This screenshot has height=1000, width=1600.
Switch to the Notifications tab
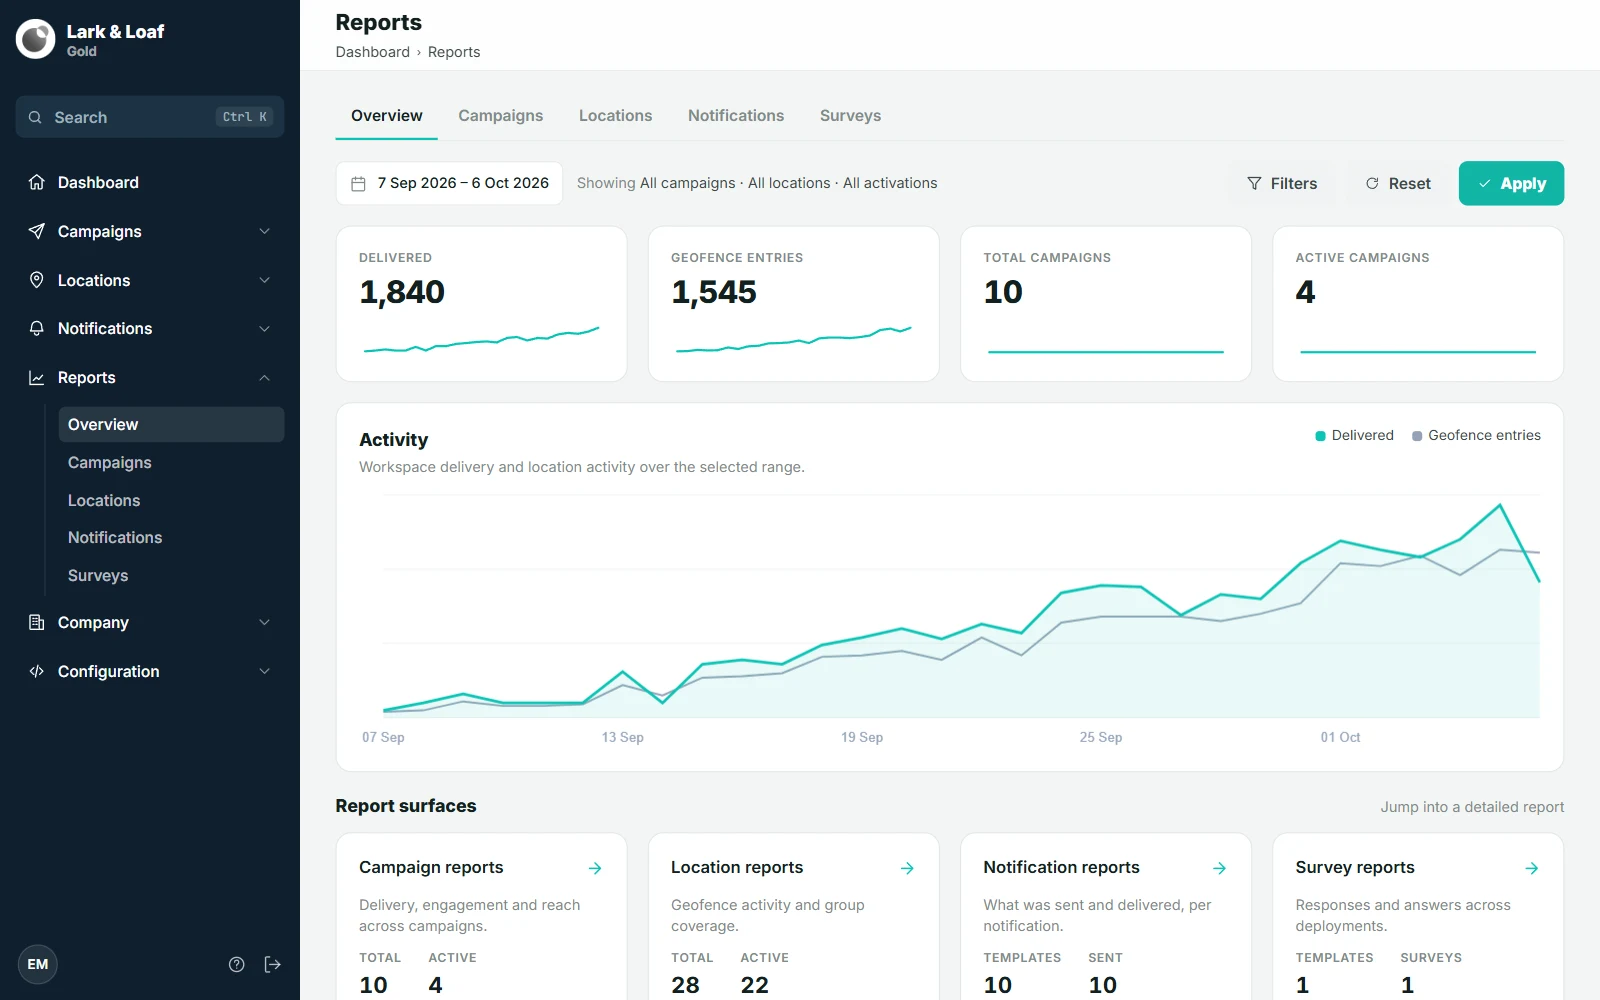(x=736, y=115)
